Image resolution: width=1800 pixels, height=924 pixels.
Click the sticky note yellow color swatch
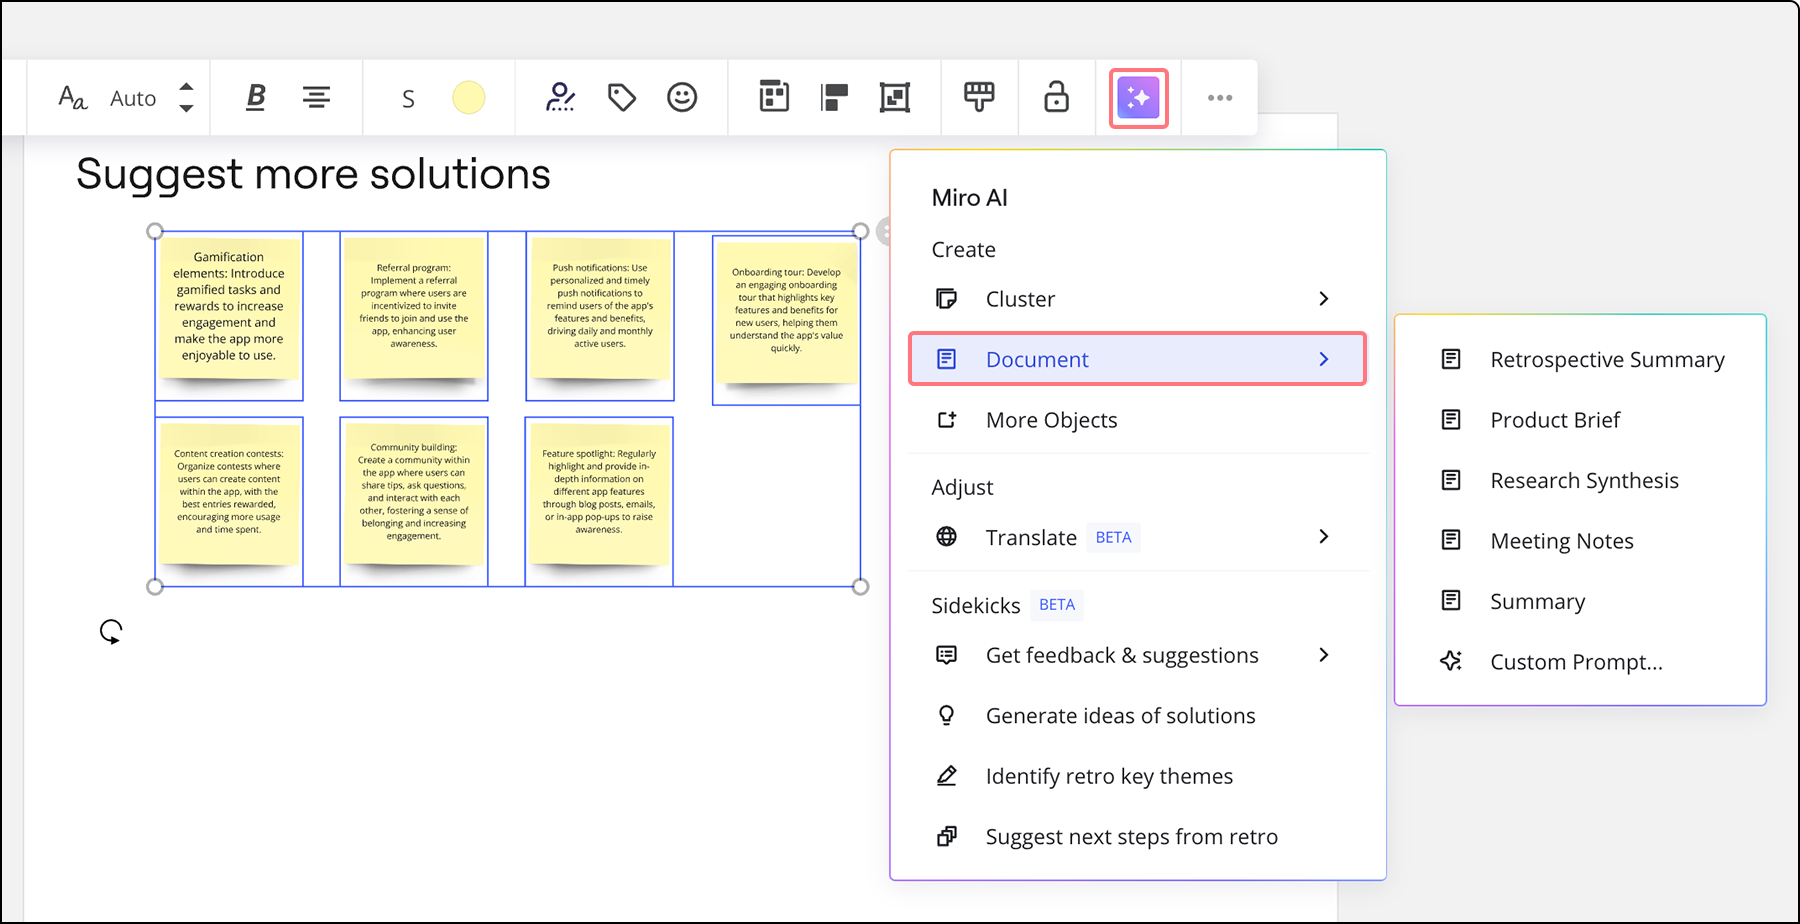468,98
